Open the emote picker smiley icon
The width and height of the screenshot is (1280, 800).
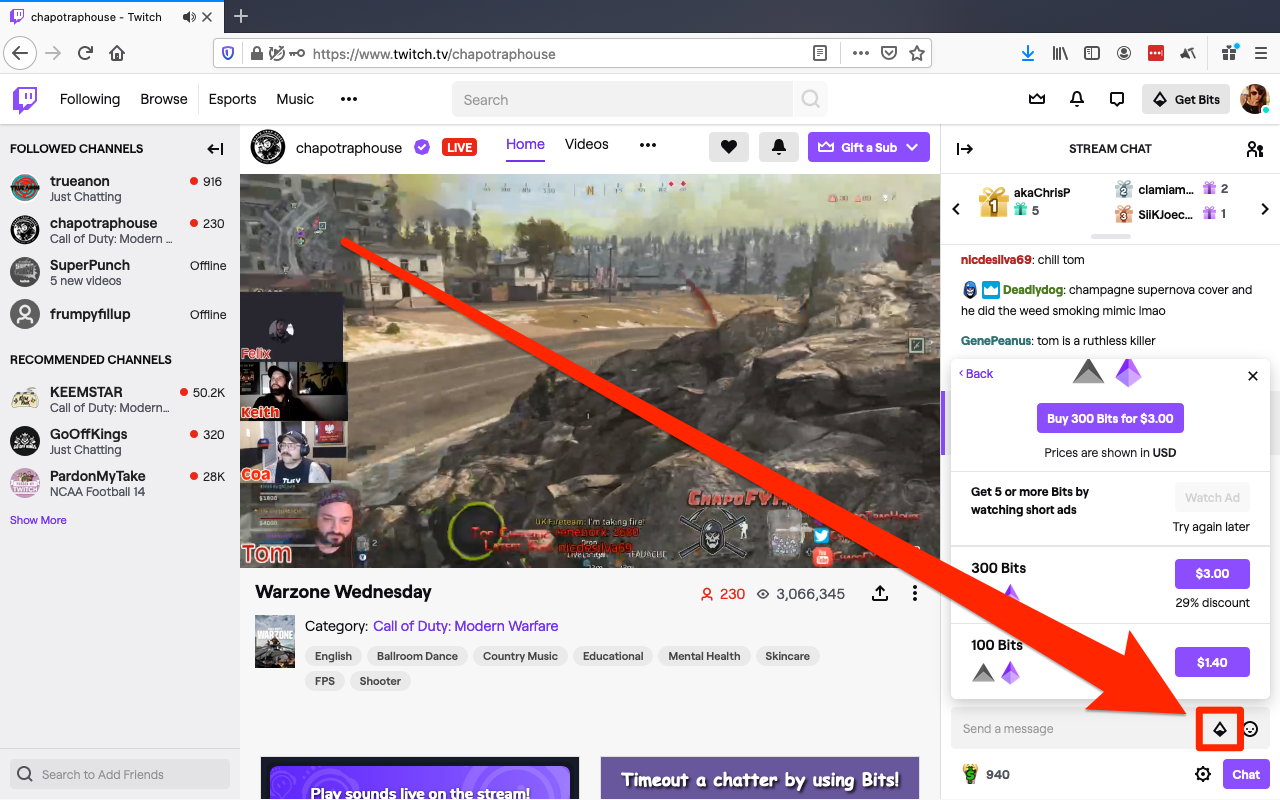pyautogui.click(x=1250, y=729)
